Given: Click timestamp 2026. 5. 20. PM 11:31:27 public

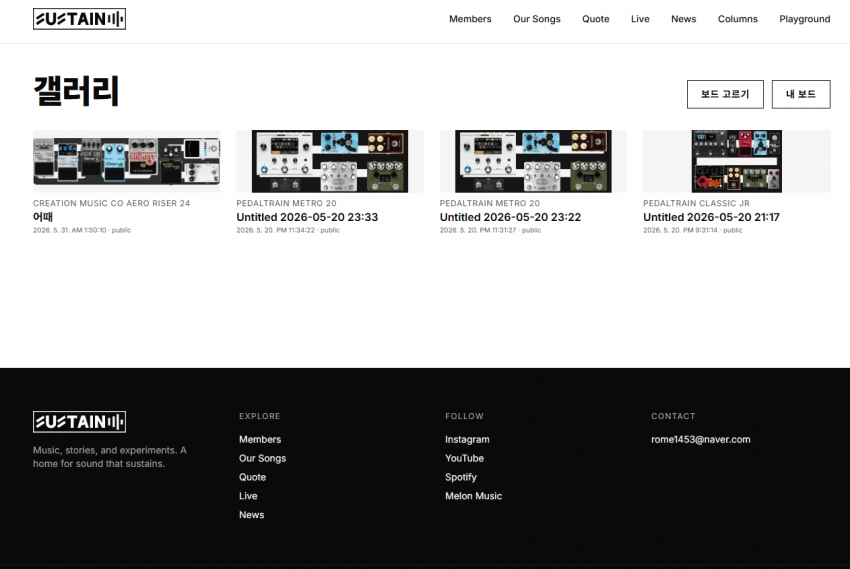Looking at the screenshot, I should (490, 230).
